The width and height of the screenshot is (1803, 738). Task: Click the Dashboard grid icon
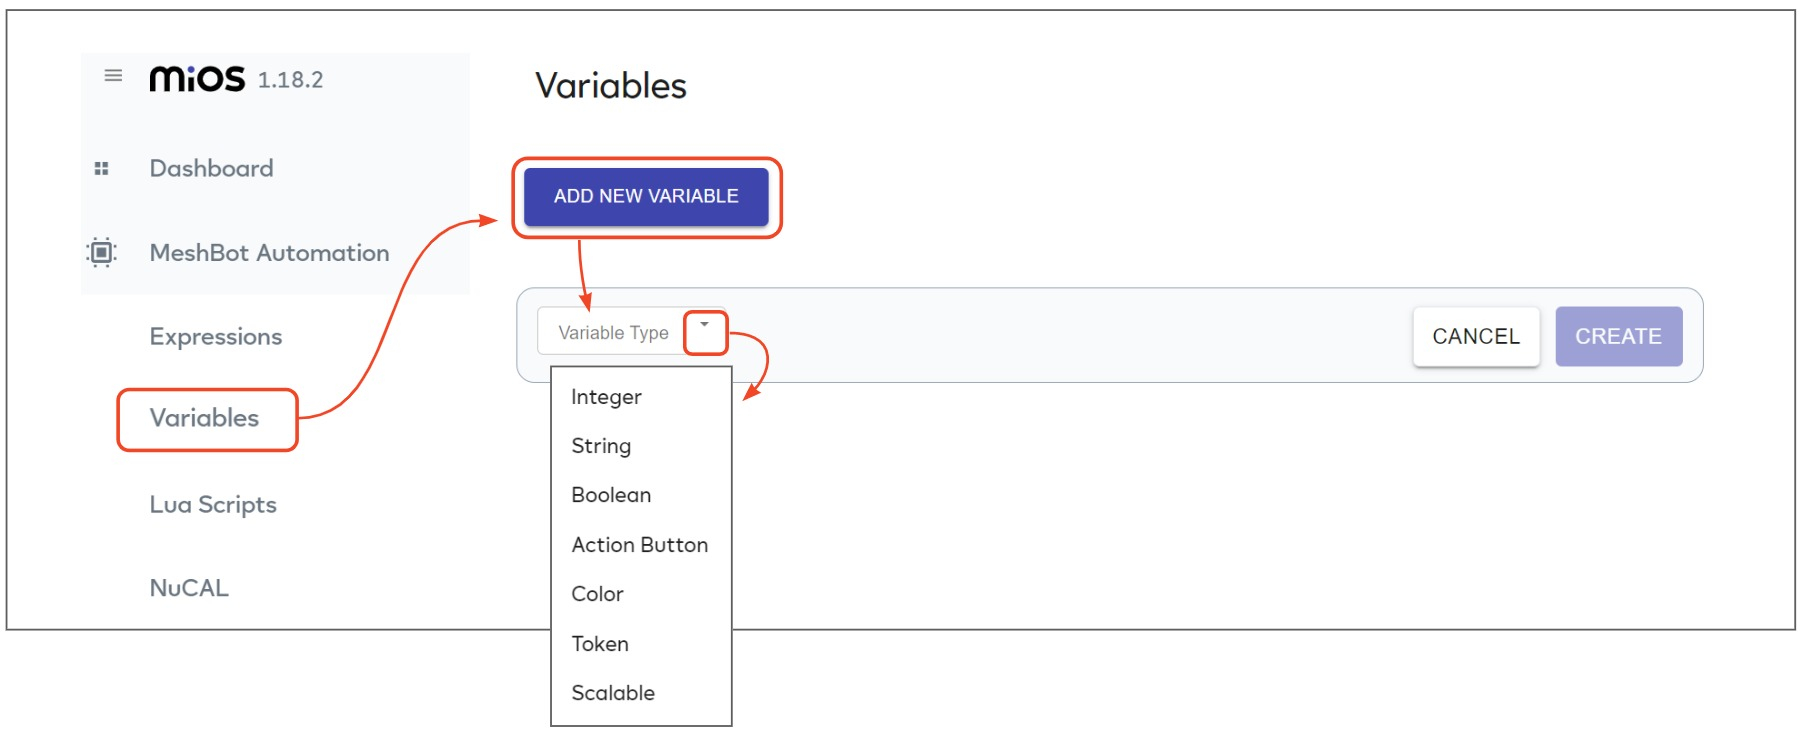click(101, 168)
